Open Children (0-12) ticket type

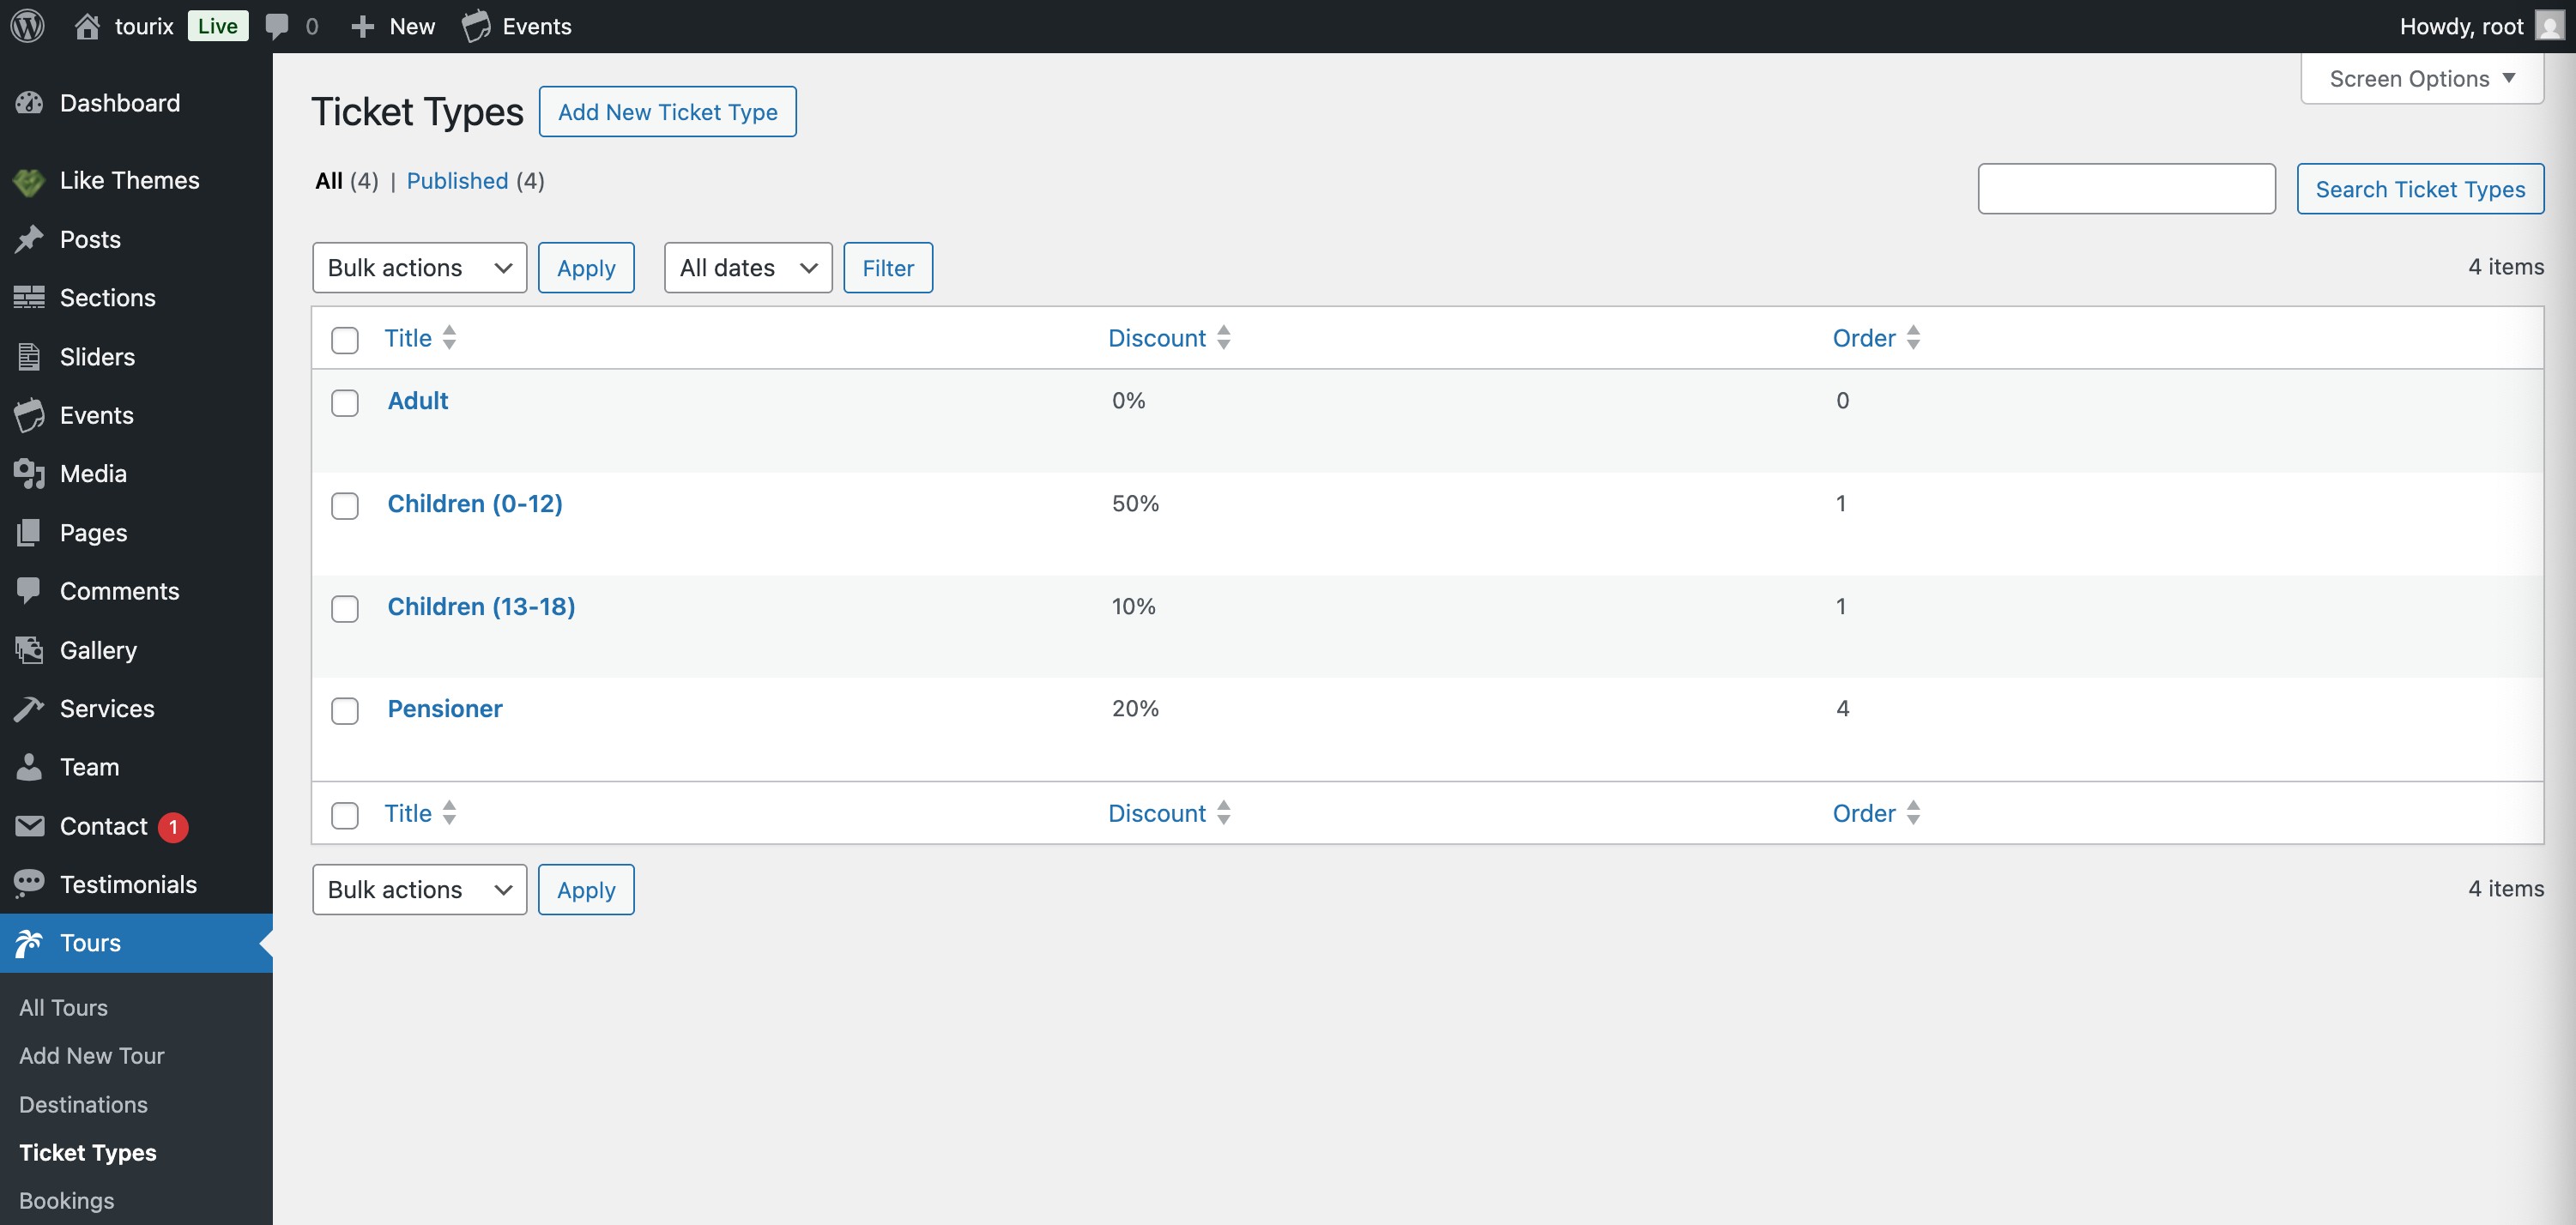coord(475,503)
